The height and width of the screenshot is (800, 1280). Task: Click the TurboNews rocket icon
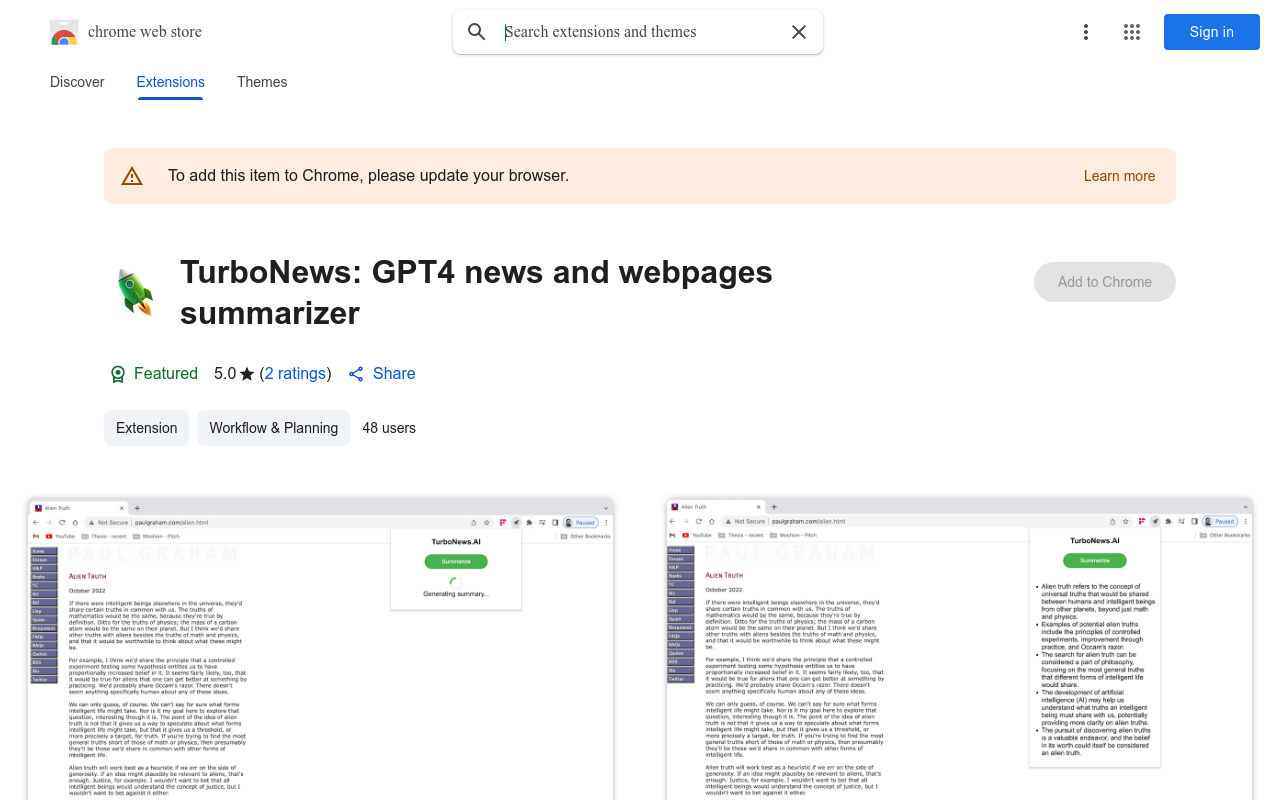pyautogui.click(x=134, y=292)
